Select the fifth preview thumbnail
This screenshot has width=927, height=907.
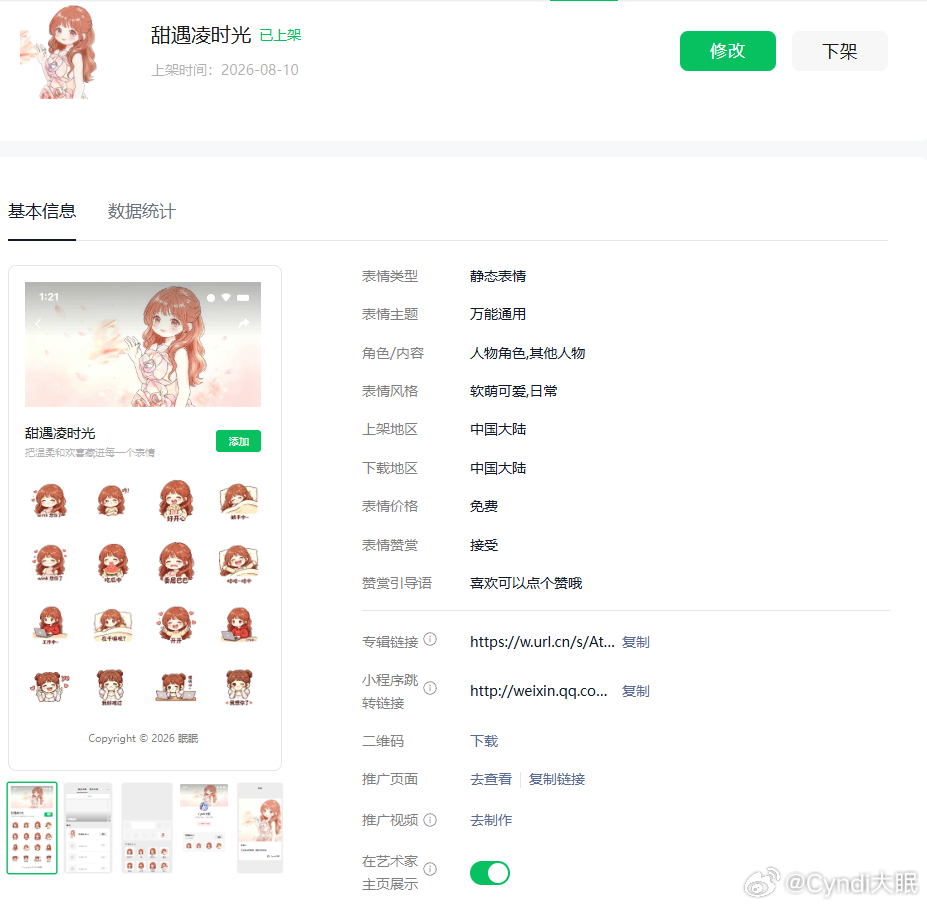point(260,828)
